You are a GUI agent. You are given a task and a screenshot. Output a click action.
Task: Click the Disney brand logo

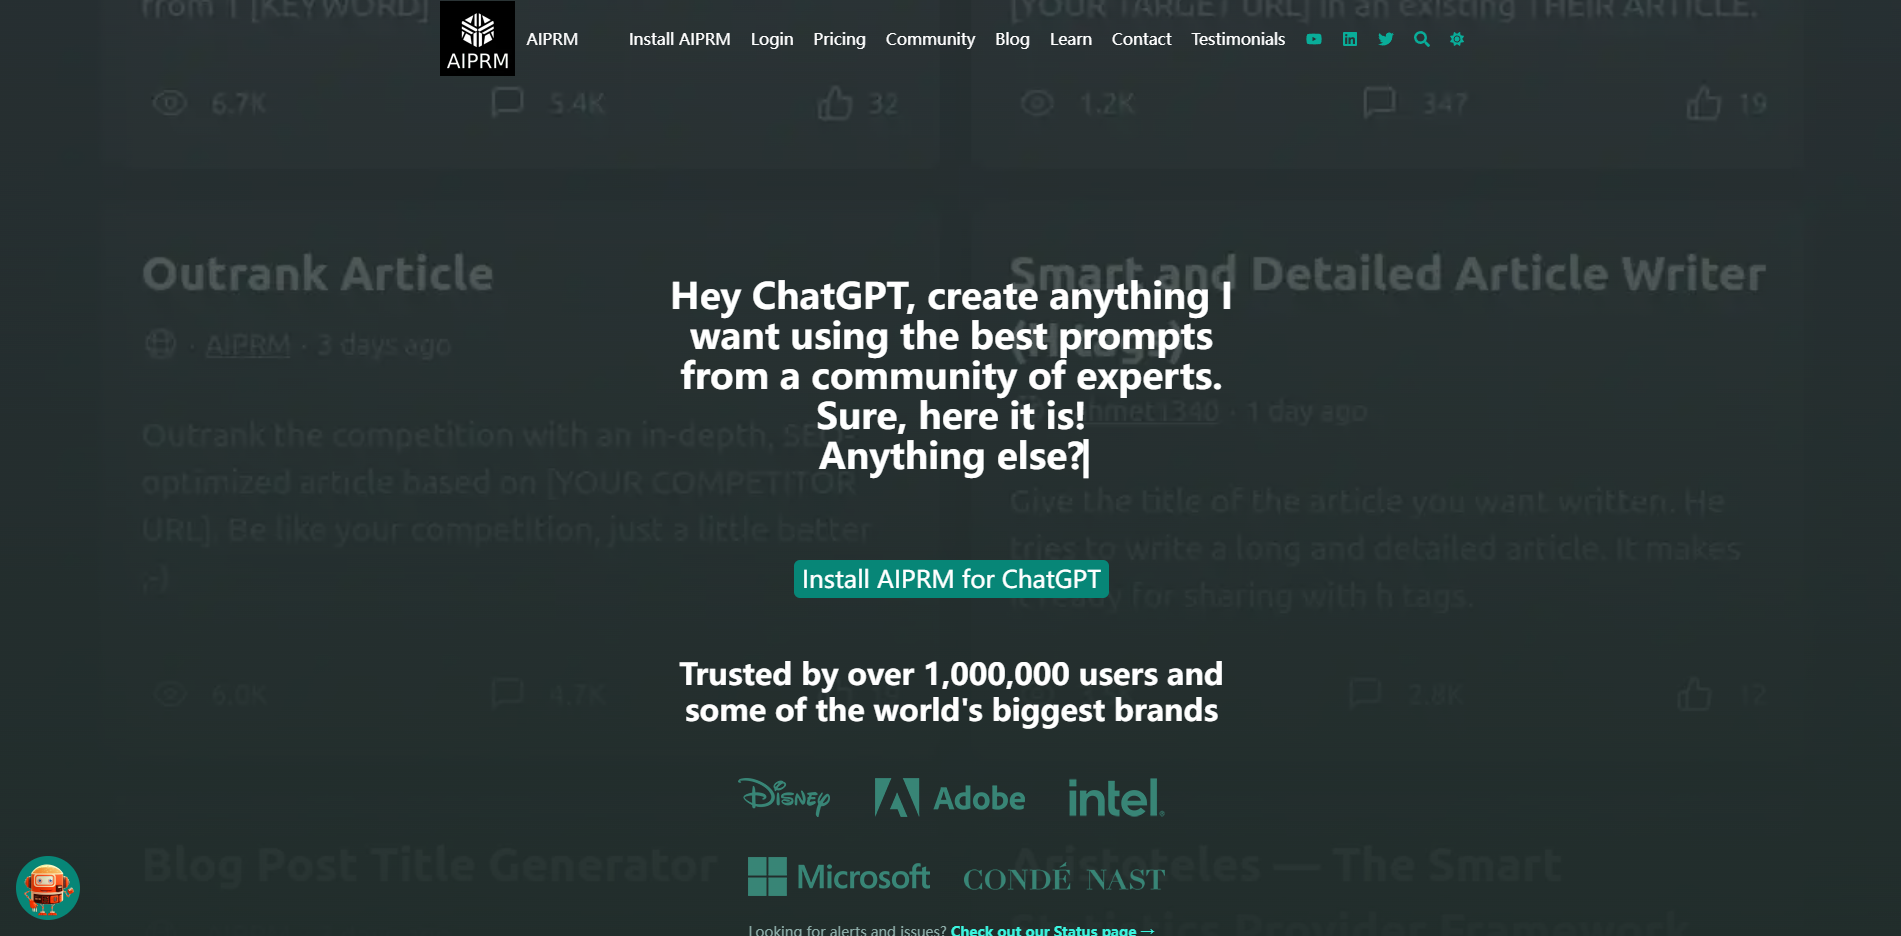(x=785, y=797)
